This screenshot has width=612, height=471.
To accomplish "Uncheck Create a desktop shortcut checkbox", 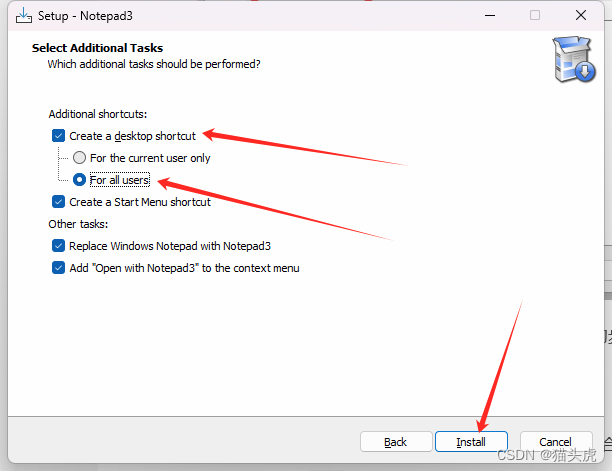I will (x=58, y=136).
